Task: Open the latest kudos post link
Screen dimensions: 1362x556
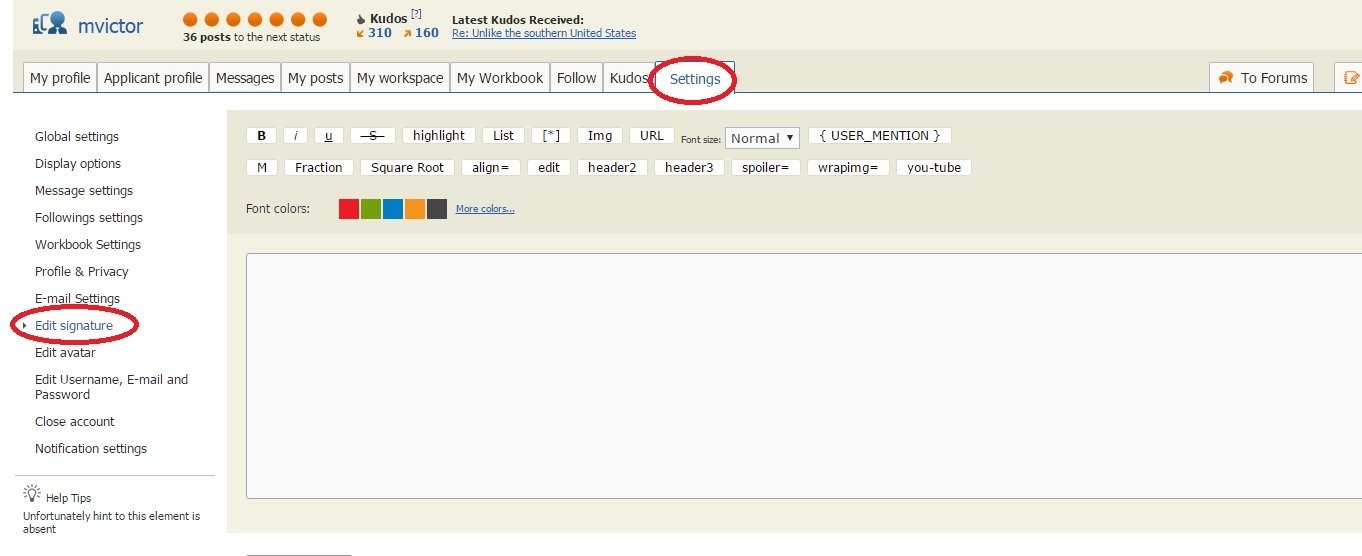Action: (x=543, y=33)
